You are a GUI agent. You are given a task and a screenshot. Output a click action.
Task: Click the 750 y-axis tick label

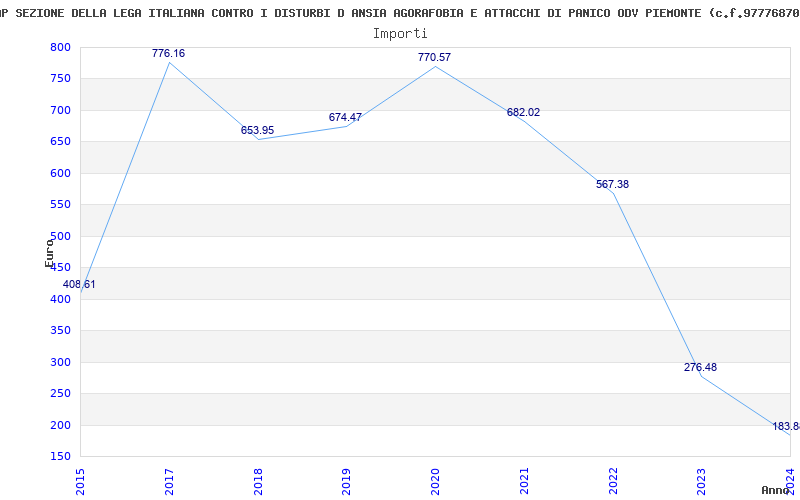coord(60,79)
